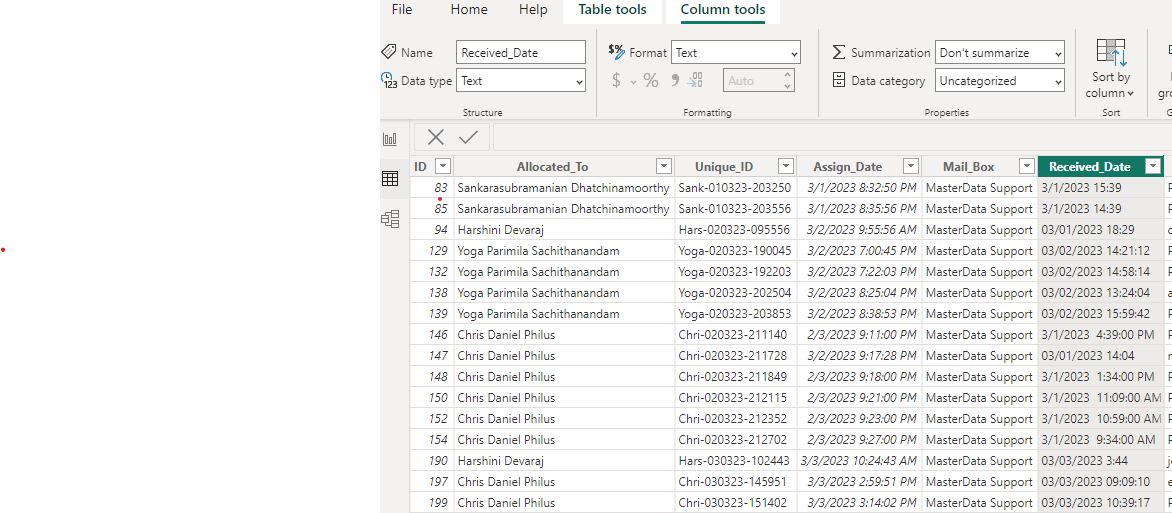Screen dimensions: 1172x513
Task: Click cell Chri-030323-151402
Action: click(735, 503)
